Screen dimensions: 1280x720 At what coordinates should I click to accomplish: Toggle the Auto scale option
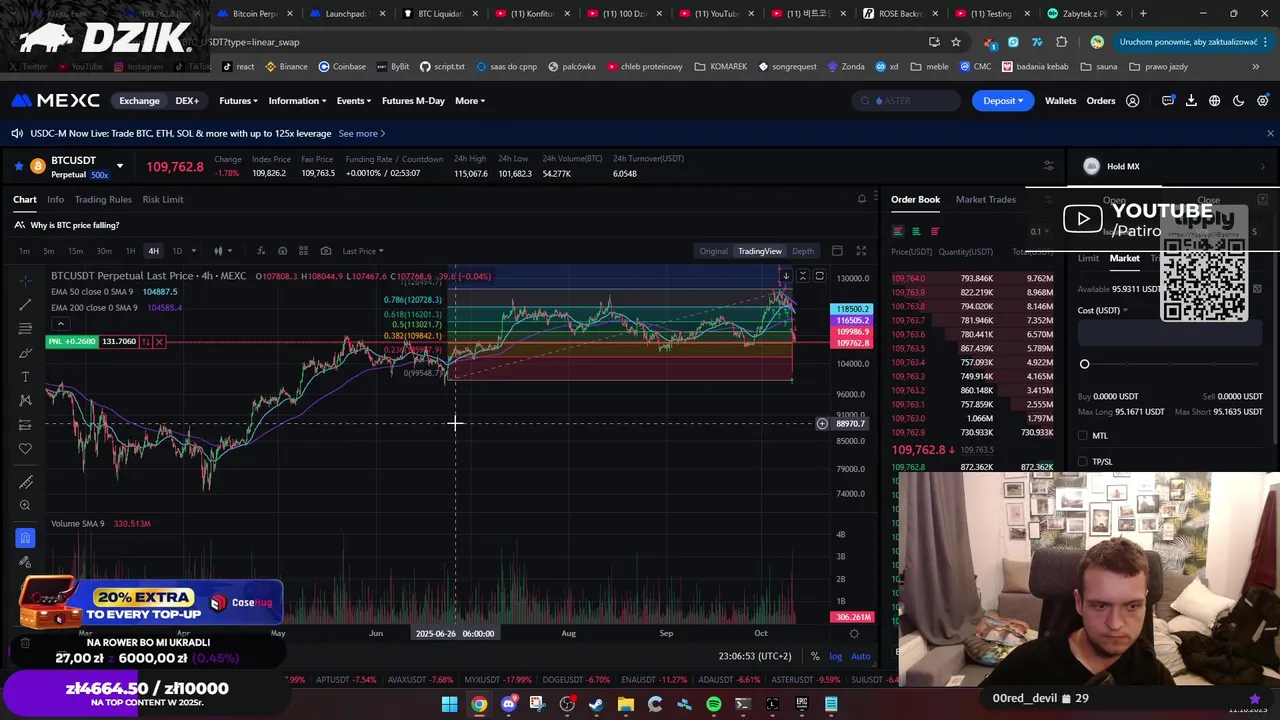point(860,656)
